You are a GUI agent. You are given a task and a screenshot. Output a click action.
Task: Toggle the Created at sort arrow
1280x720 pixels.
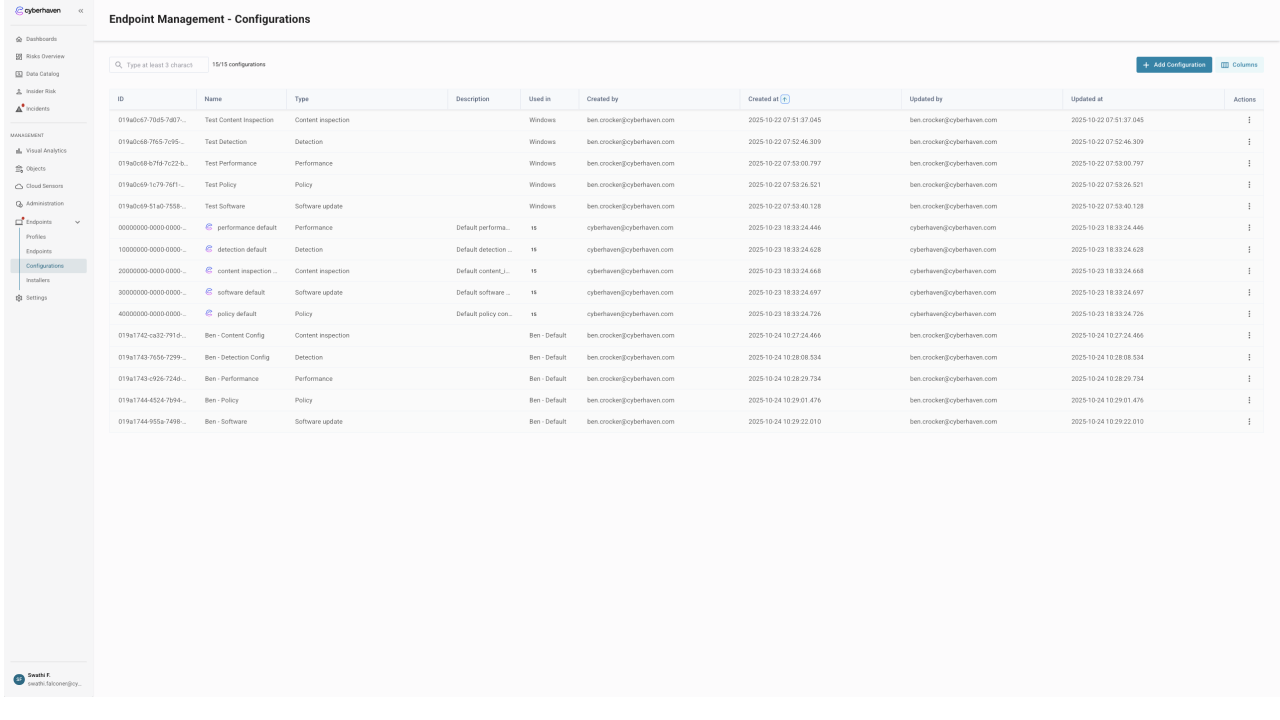[x=785, y=99]
